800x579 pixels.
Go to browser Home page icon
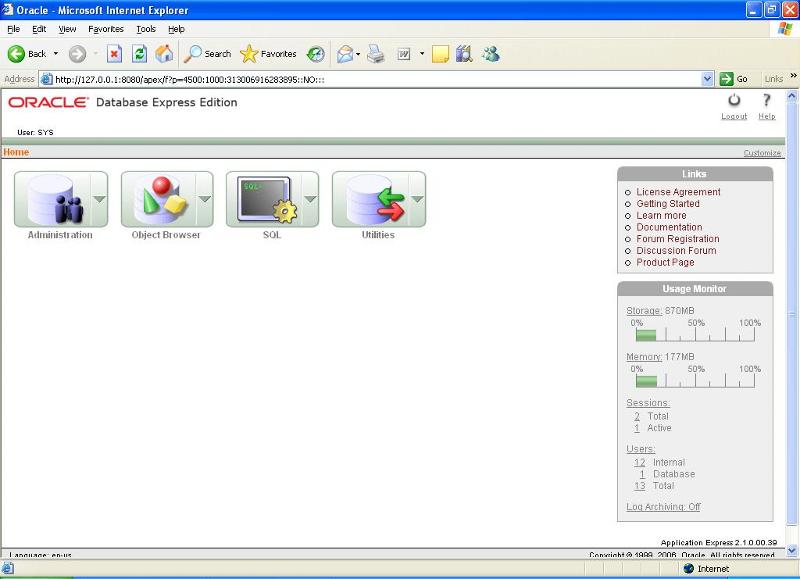[164, 54]
